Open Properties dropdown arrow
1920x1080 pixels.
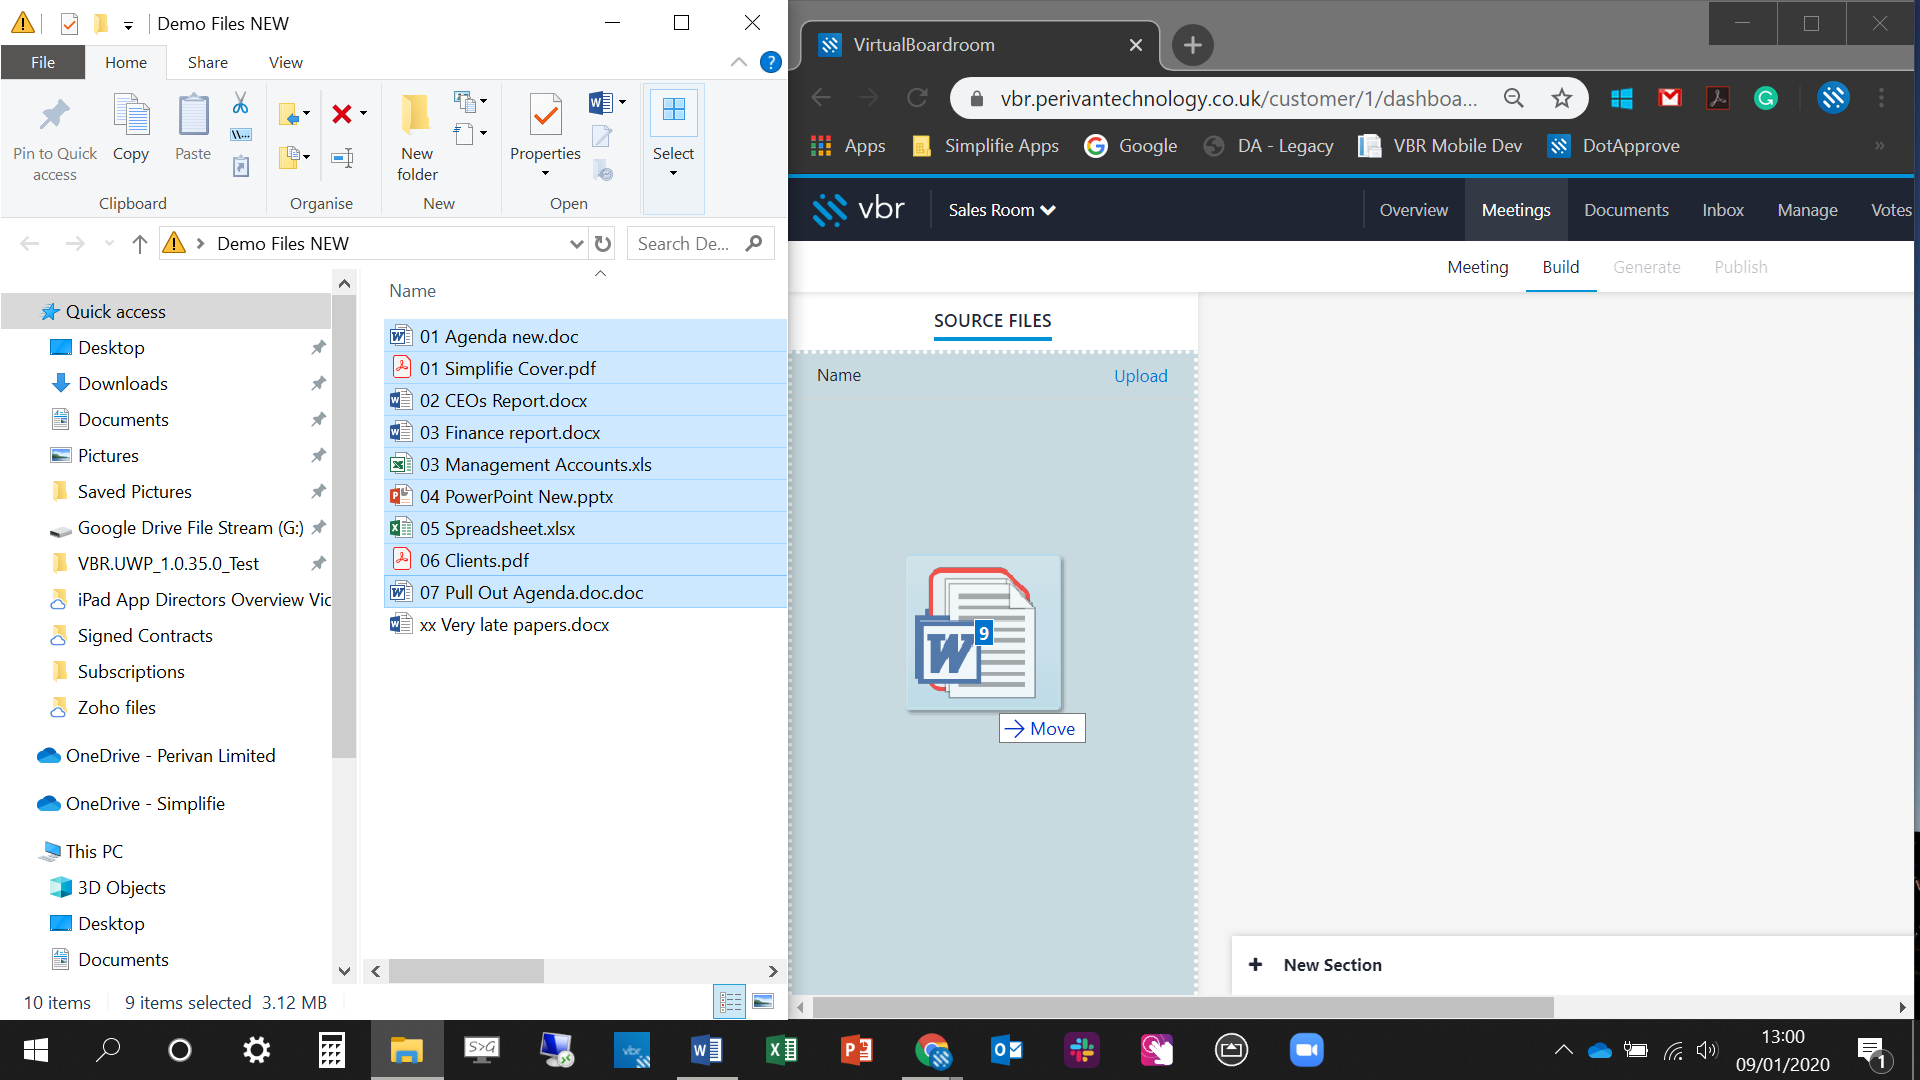545,174
